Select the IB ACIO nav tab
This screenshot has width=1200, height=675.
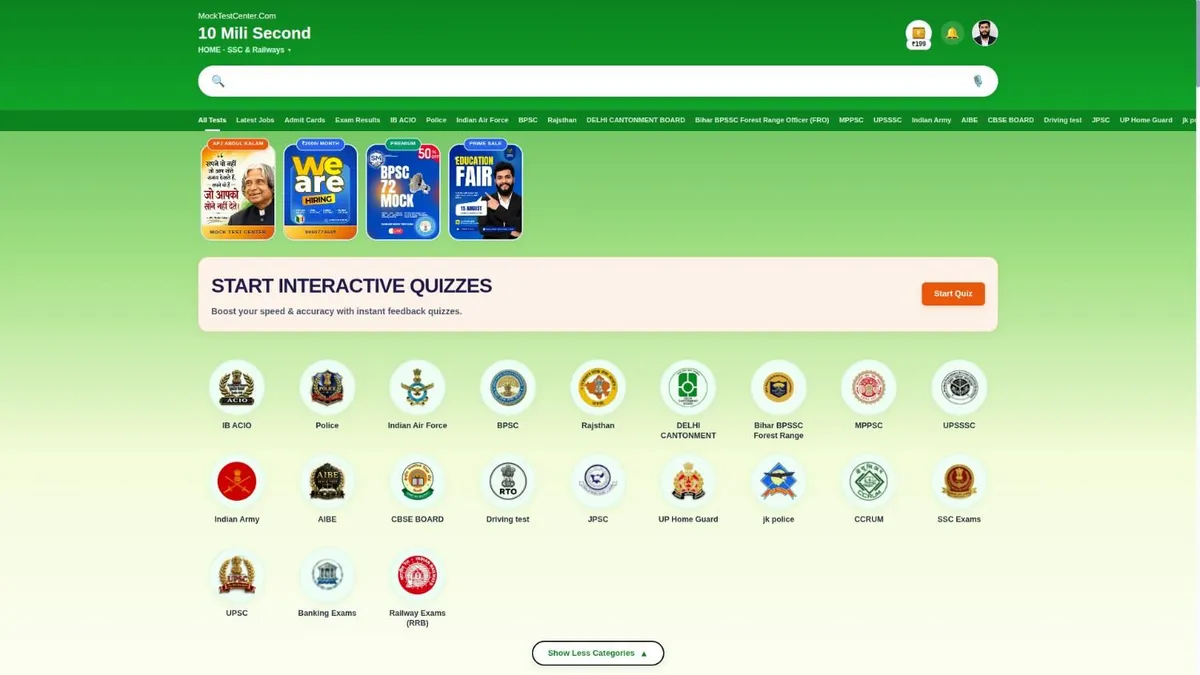coord(403,120)
